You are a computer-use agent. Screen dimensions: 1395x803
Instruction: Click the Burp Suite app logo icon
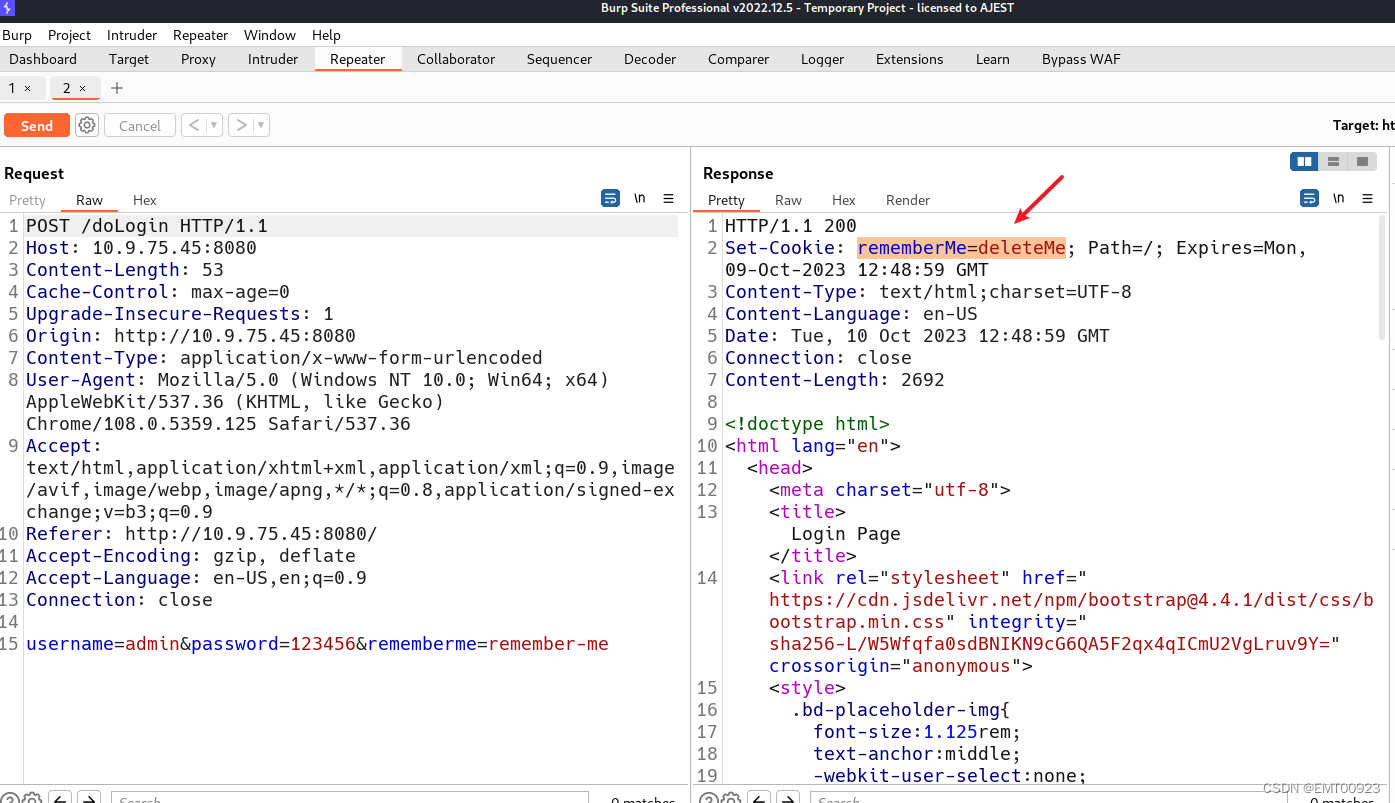click(x=6, y=8)
